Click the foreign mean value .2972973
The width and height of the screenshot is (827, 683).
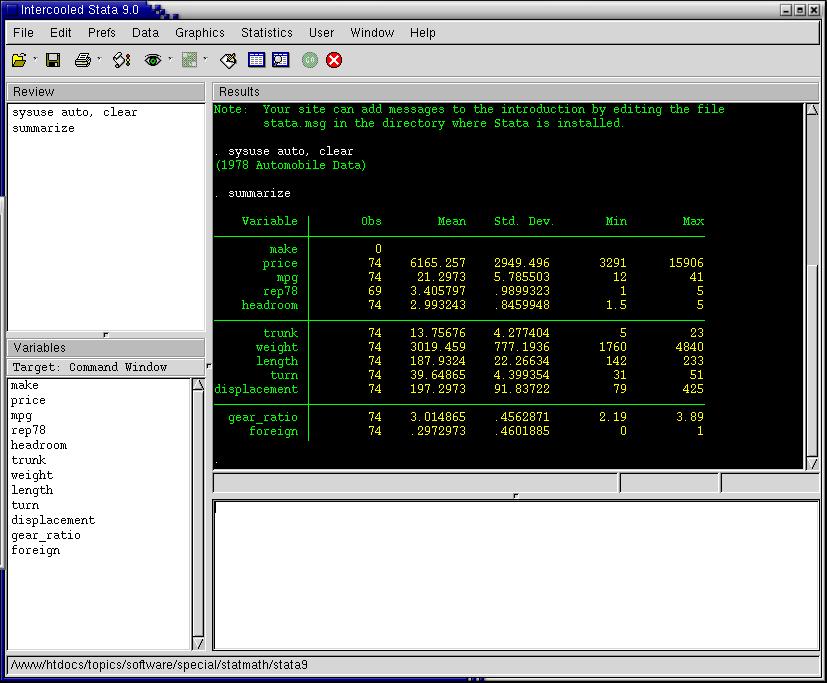click(438, 431)
